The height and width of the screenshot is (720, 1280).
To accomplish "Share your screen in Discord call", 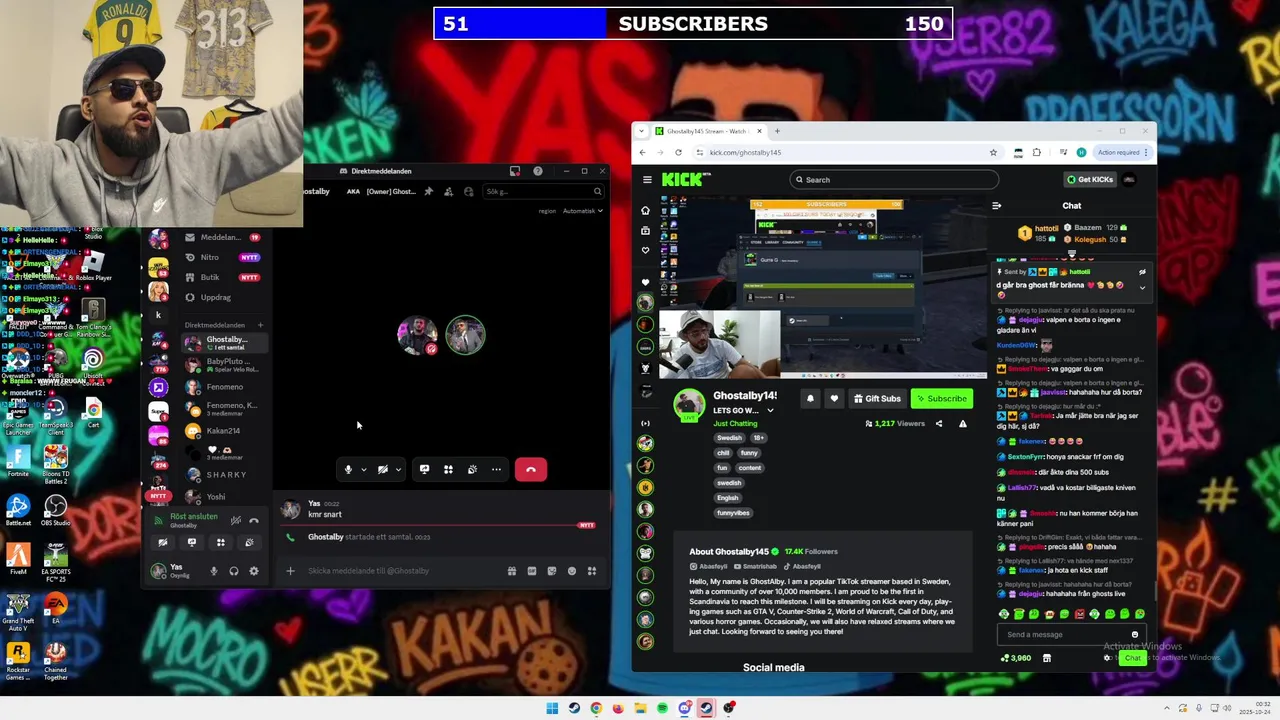I will point(424,469).
